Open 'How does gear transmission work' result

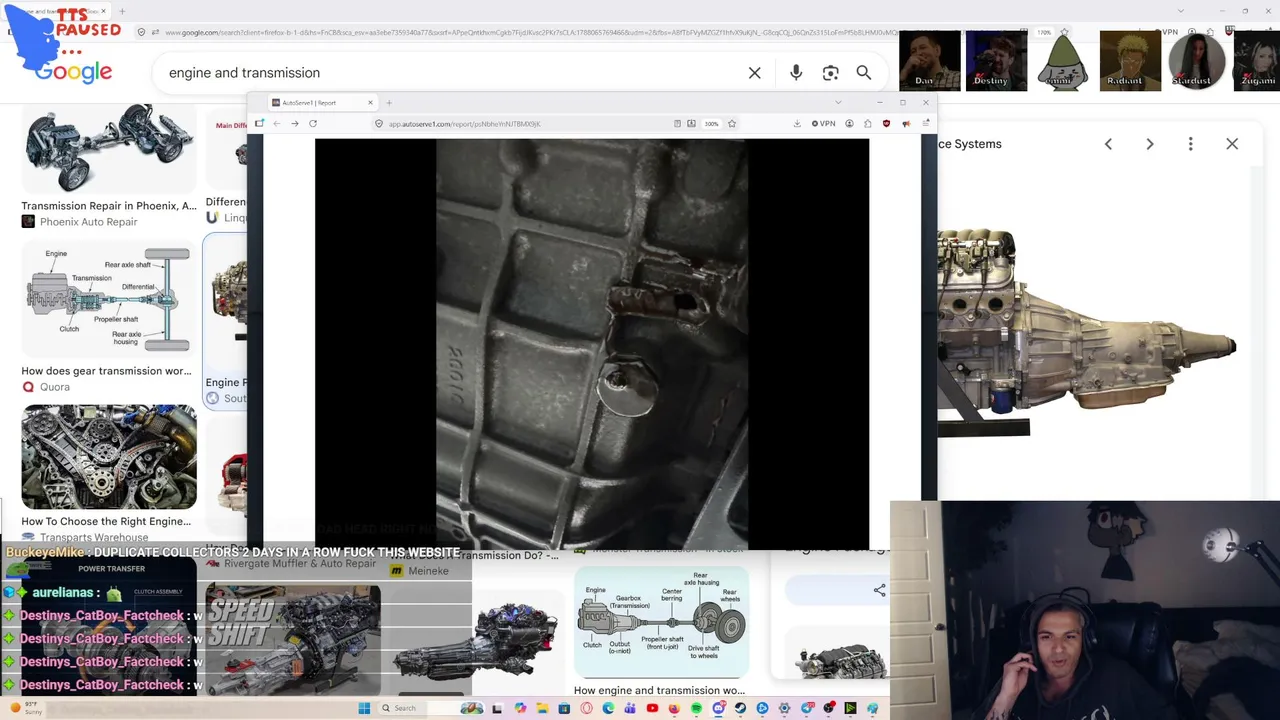[106, 371]
